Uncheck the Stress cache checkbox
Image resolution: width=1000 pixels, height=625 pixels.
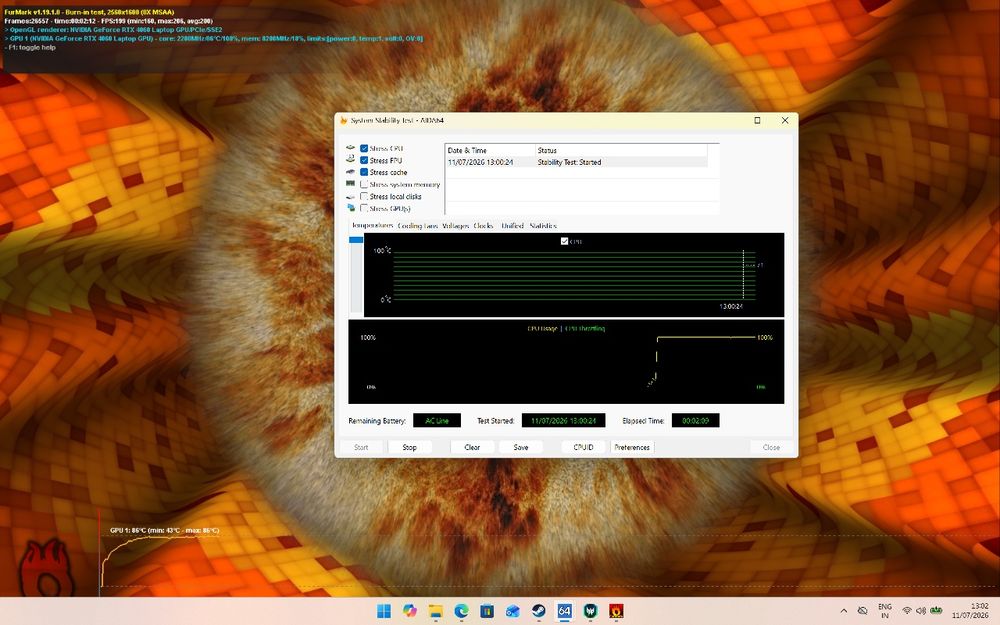(364, 172)
